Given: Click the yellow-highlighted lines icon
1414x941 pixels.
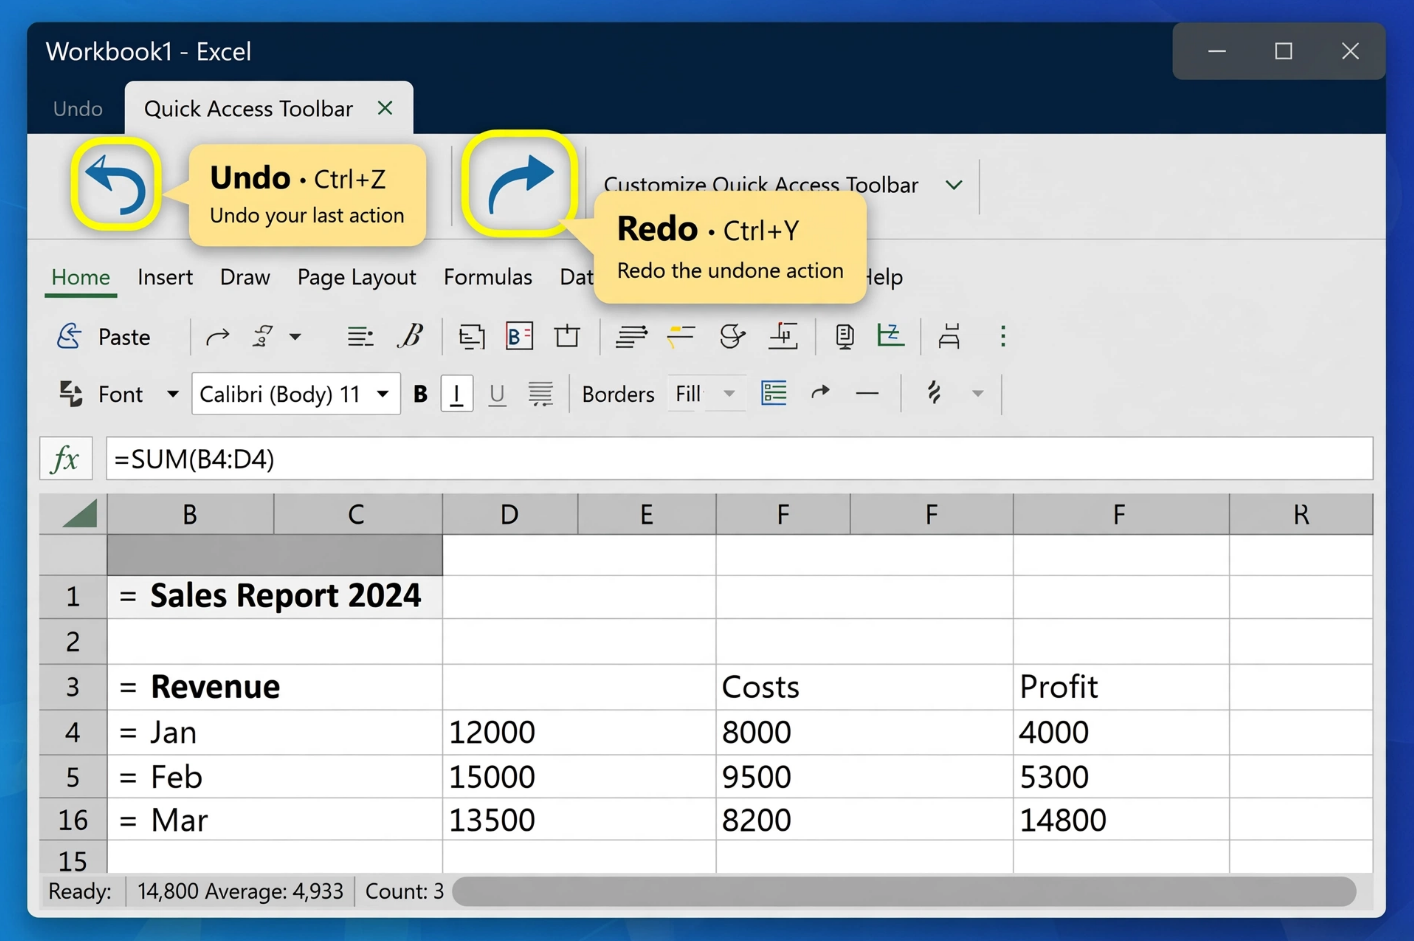Looking at the screenshot, I should point(681,336).
